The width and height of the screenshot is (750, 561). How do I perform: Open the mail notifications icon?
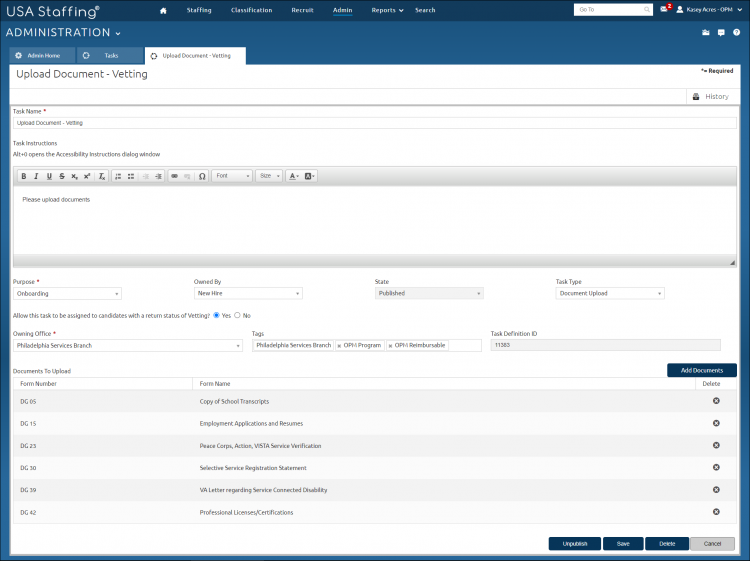[x=664, y=9]
